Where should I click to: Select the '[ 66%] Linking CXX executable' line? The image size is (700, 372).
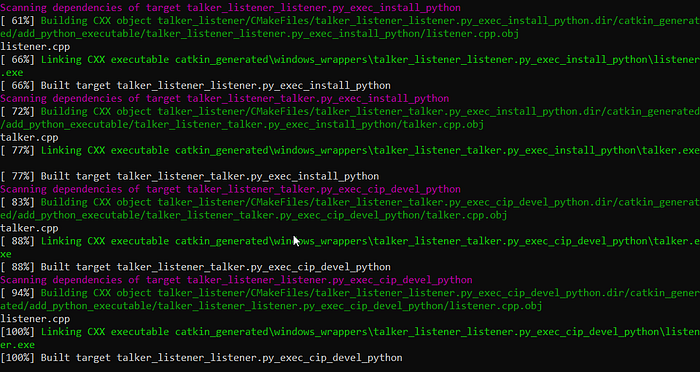point(350,59)
